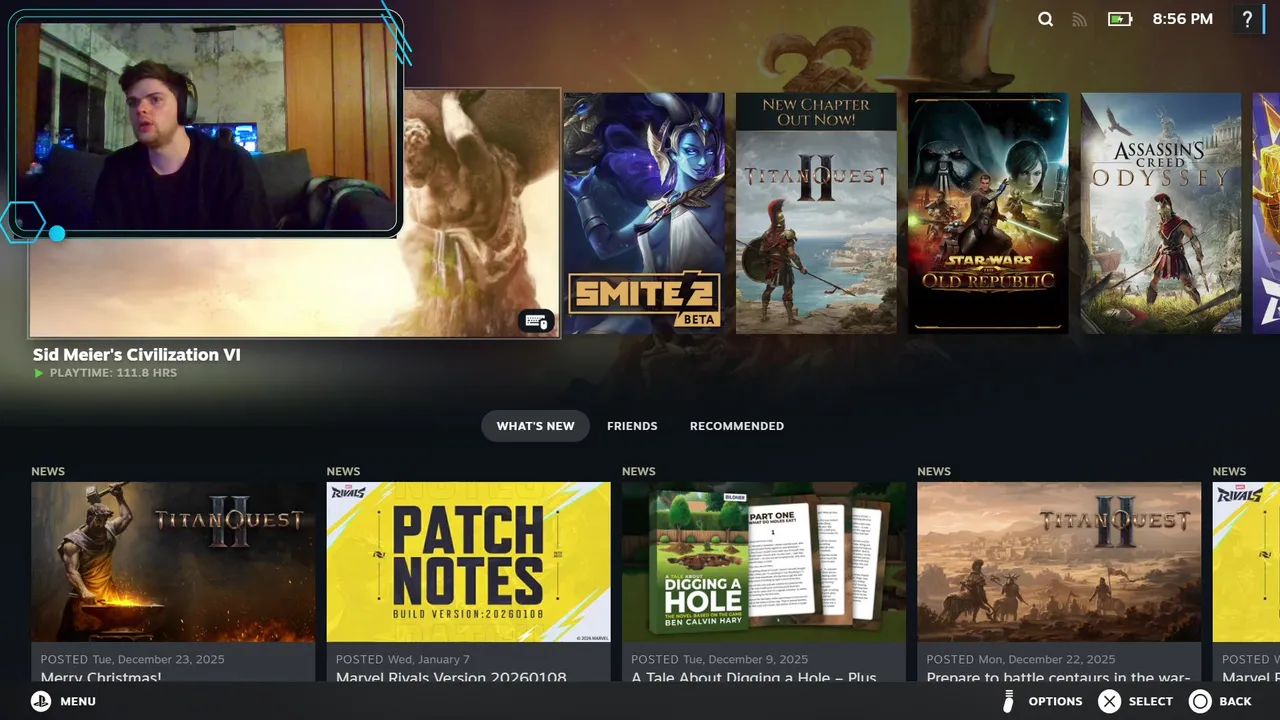Click the PlayStation logo menu icon
1280x720 pixels.
coord(40,701)
